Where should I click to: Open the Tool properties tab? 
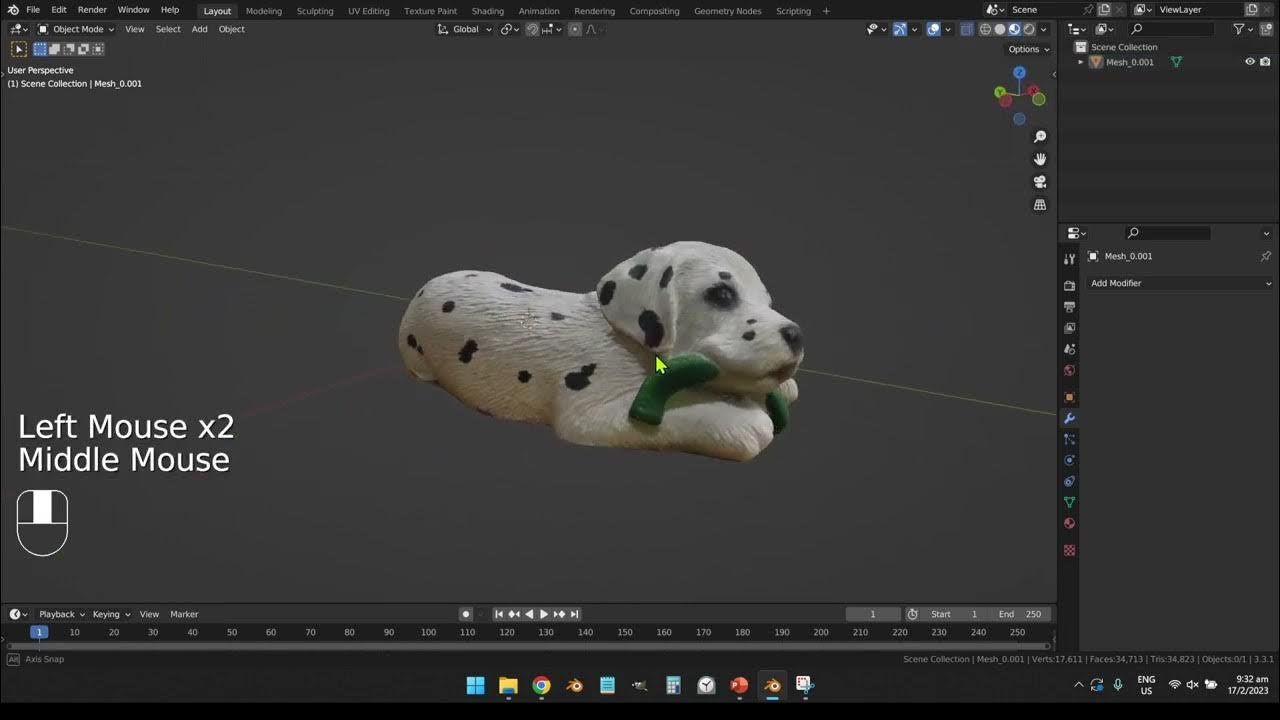click(x=1069, y=259)
